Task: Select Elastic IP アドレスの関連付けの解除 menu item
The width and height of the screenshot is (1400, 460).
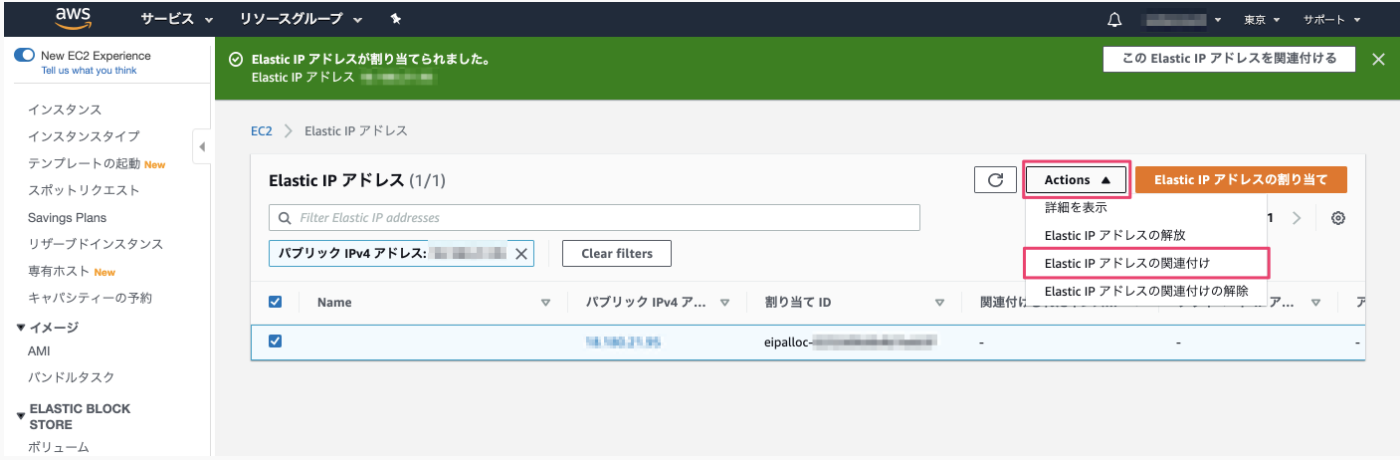Action: (x=1146, y=291)
